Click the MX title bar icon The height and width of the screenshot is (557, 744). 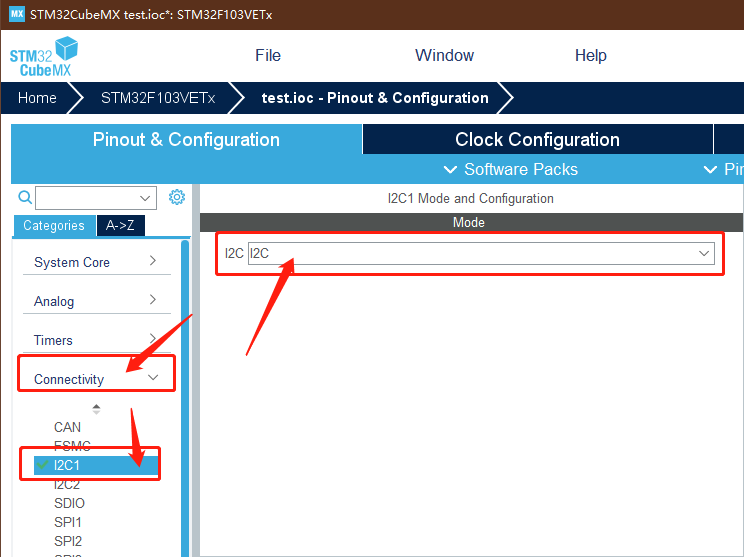pos(17,14)
